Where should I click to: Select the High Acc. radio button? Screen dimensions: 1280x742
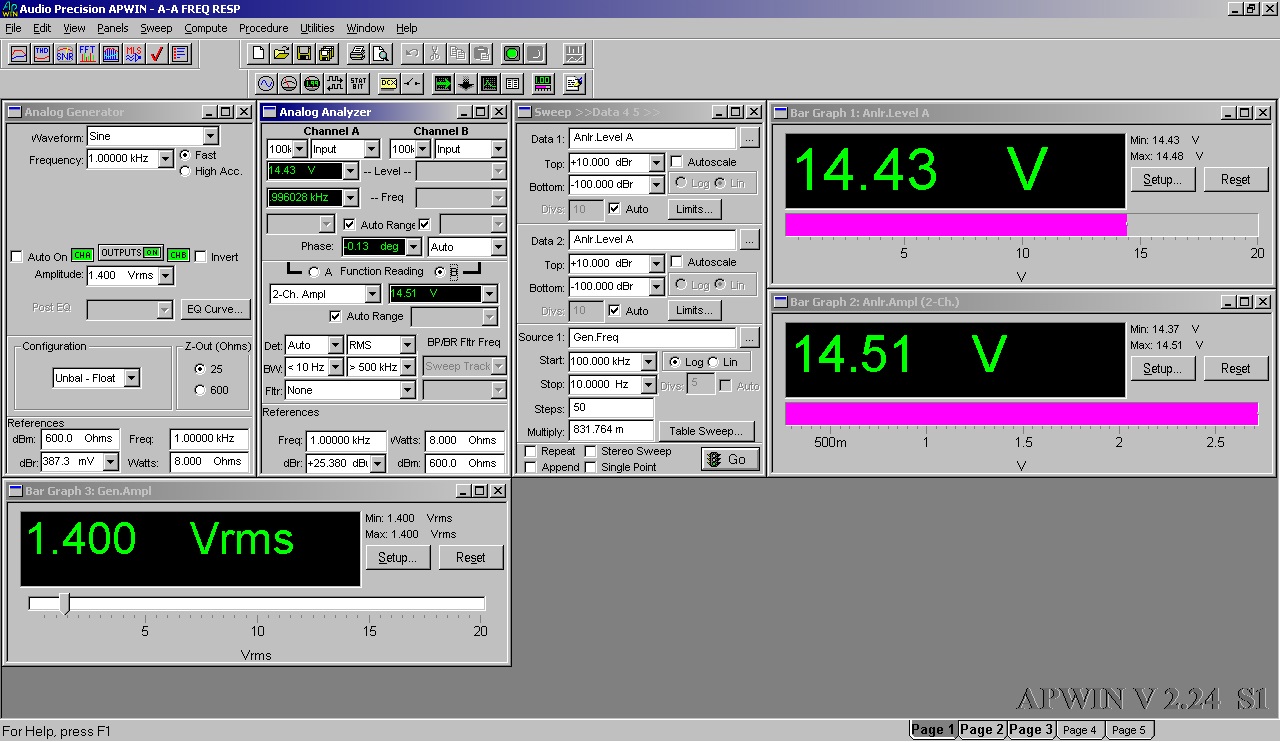click(x=185, y=172)
